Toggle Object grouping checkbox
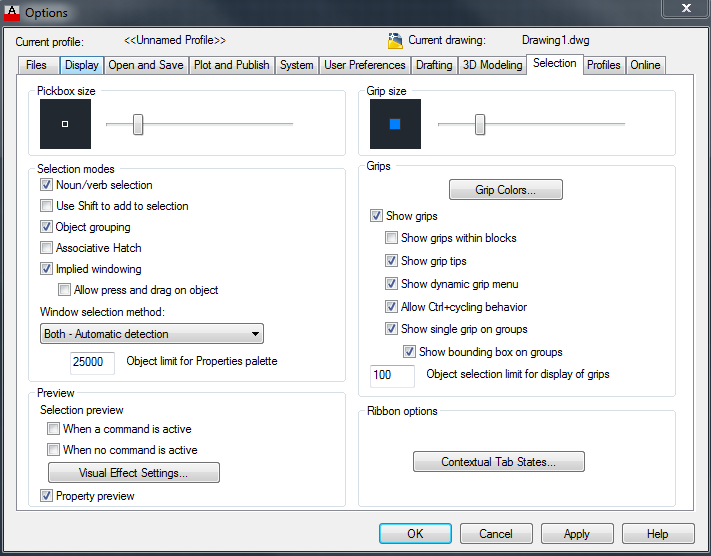 pyautogui.click(x=46, y=226)
